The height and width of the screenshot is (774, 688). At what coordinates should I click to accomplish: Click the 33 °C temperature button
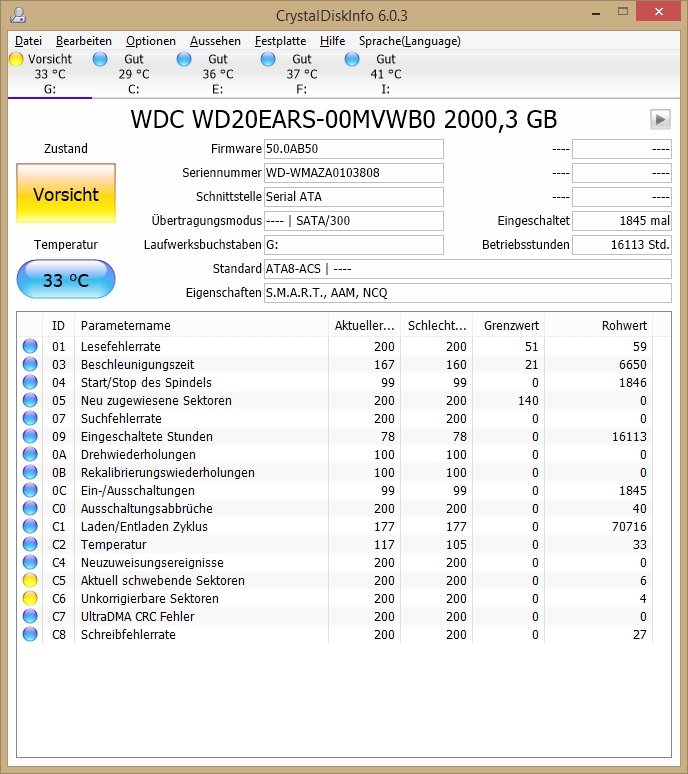(66, 279)
